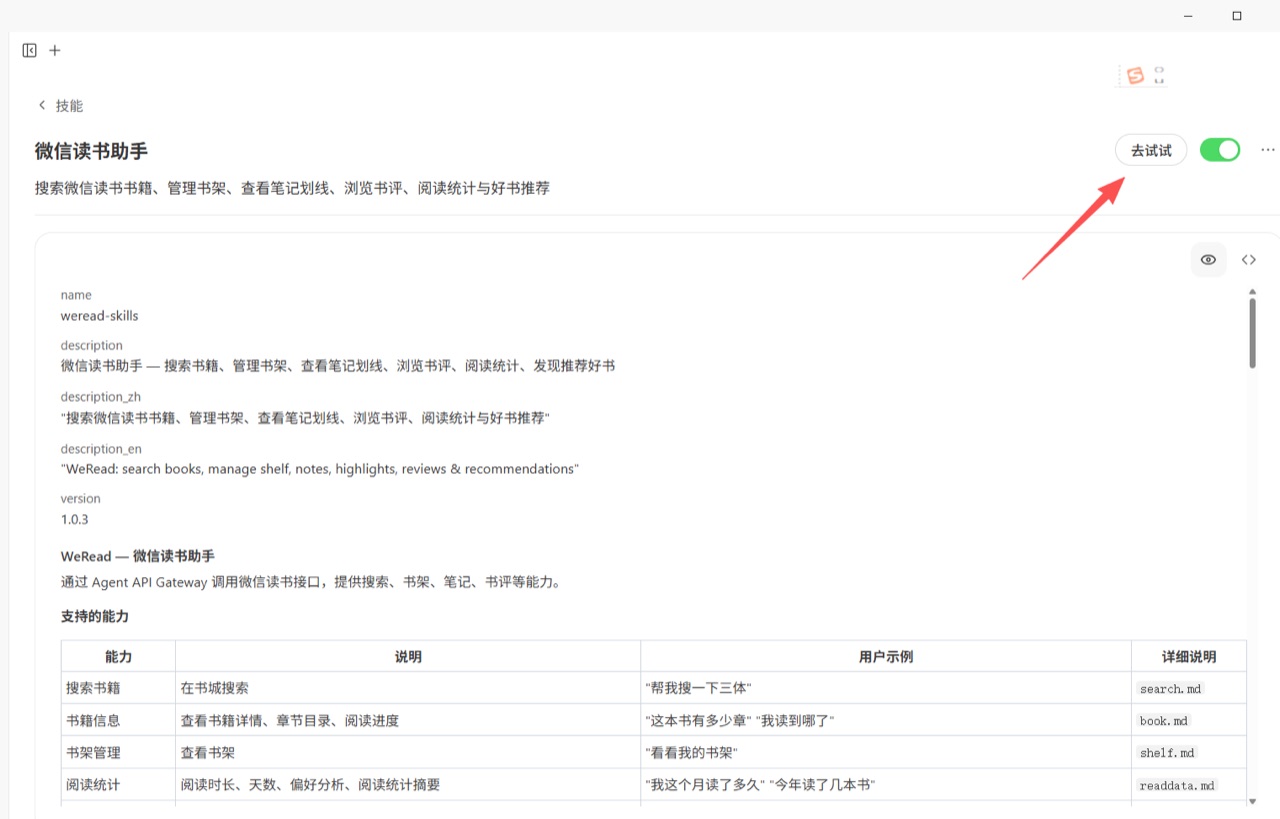Go back using the chevron beside 技能
Viewport: 1280px width, 819px height.
[42, 105]
